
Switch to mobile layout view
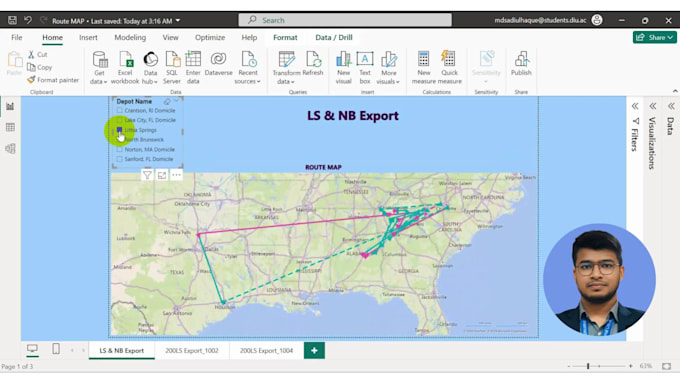click(56, 349)
